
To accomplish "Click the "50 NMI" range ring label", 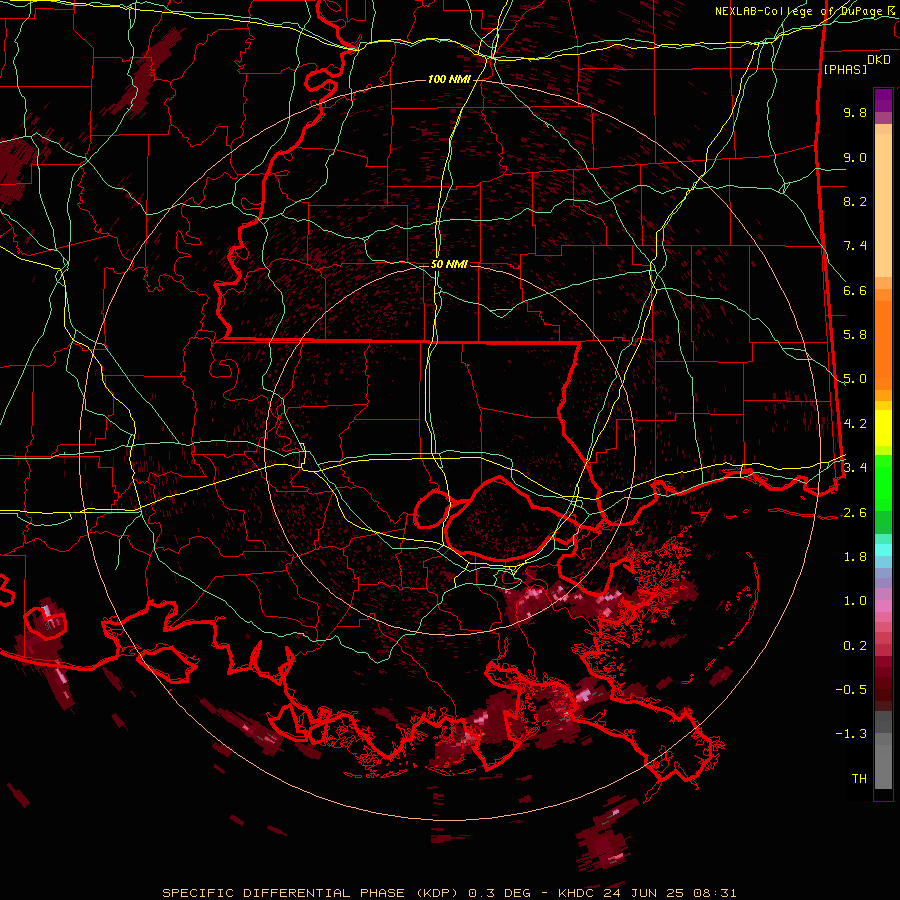I will coord(449,264).
